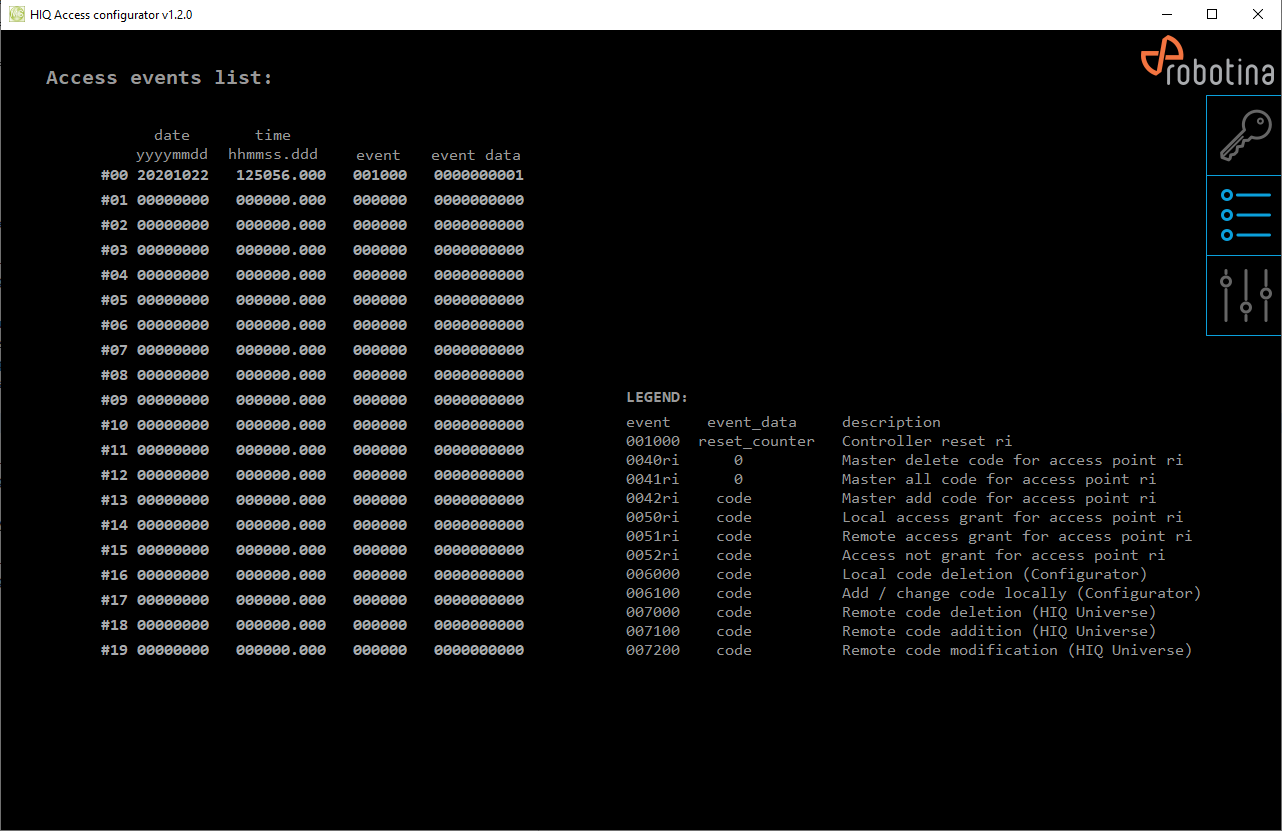
Task: Click the event data value 0000000001
Action: click(x=478, y=175)
